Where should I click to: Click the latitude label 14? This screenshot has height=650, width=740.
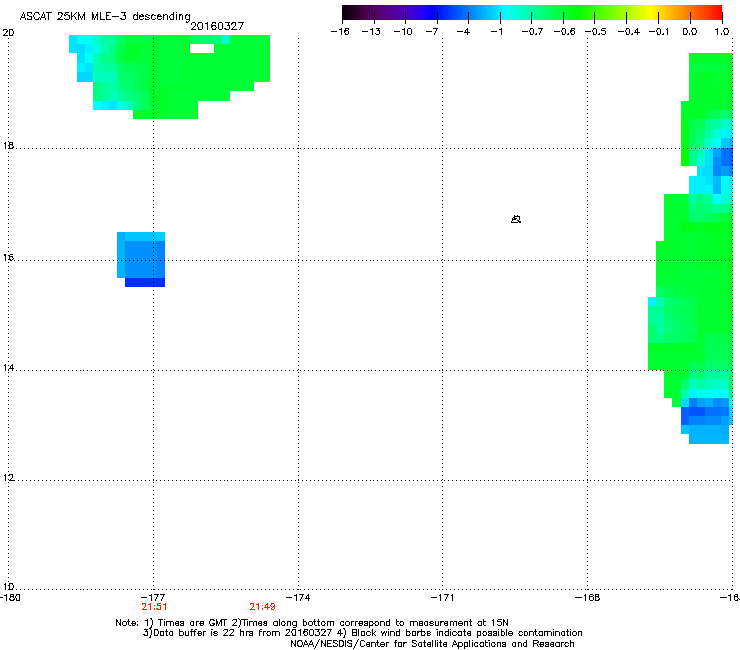pyautogui.click(x=8, y=367)
